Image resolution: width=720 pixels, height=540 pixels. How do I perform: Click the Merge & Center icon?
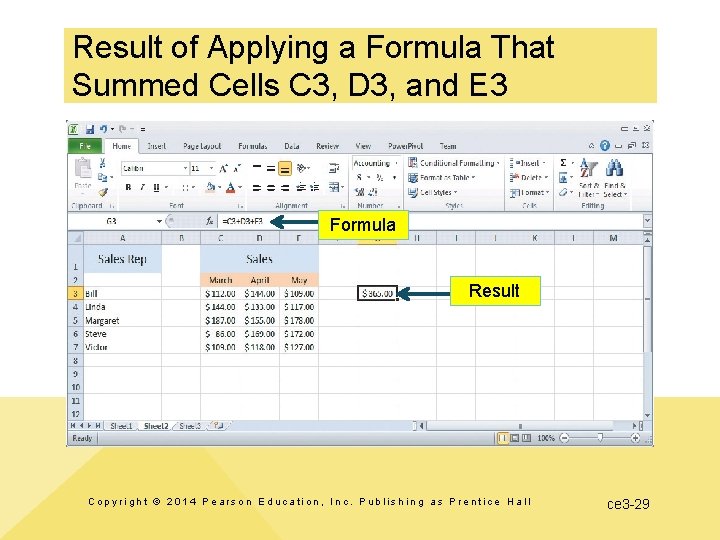[334, 187]
